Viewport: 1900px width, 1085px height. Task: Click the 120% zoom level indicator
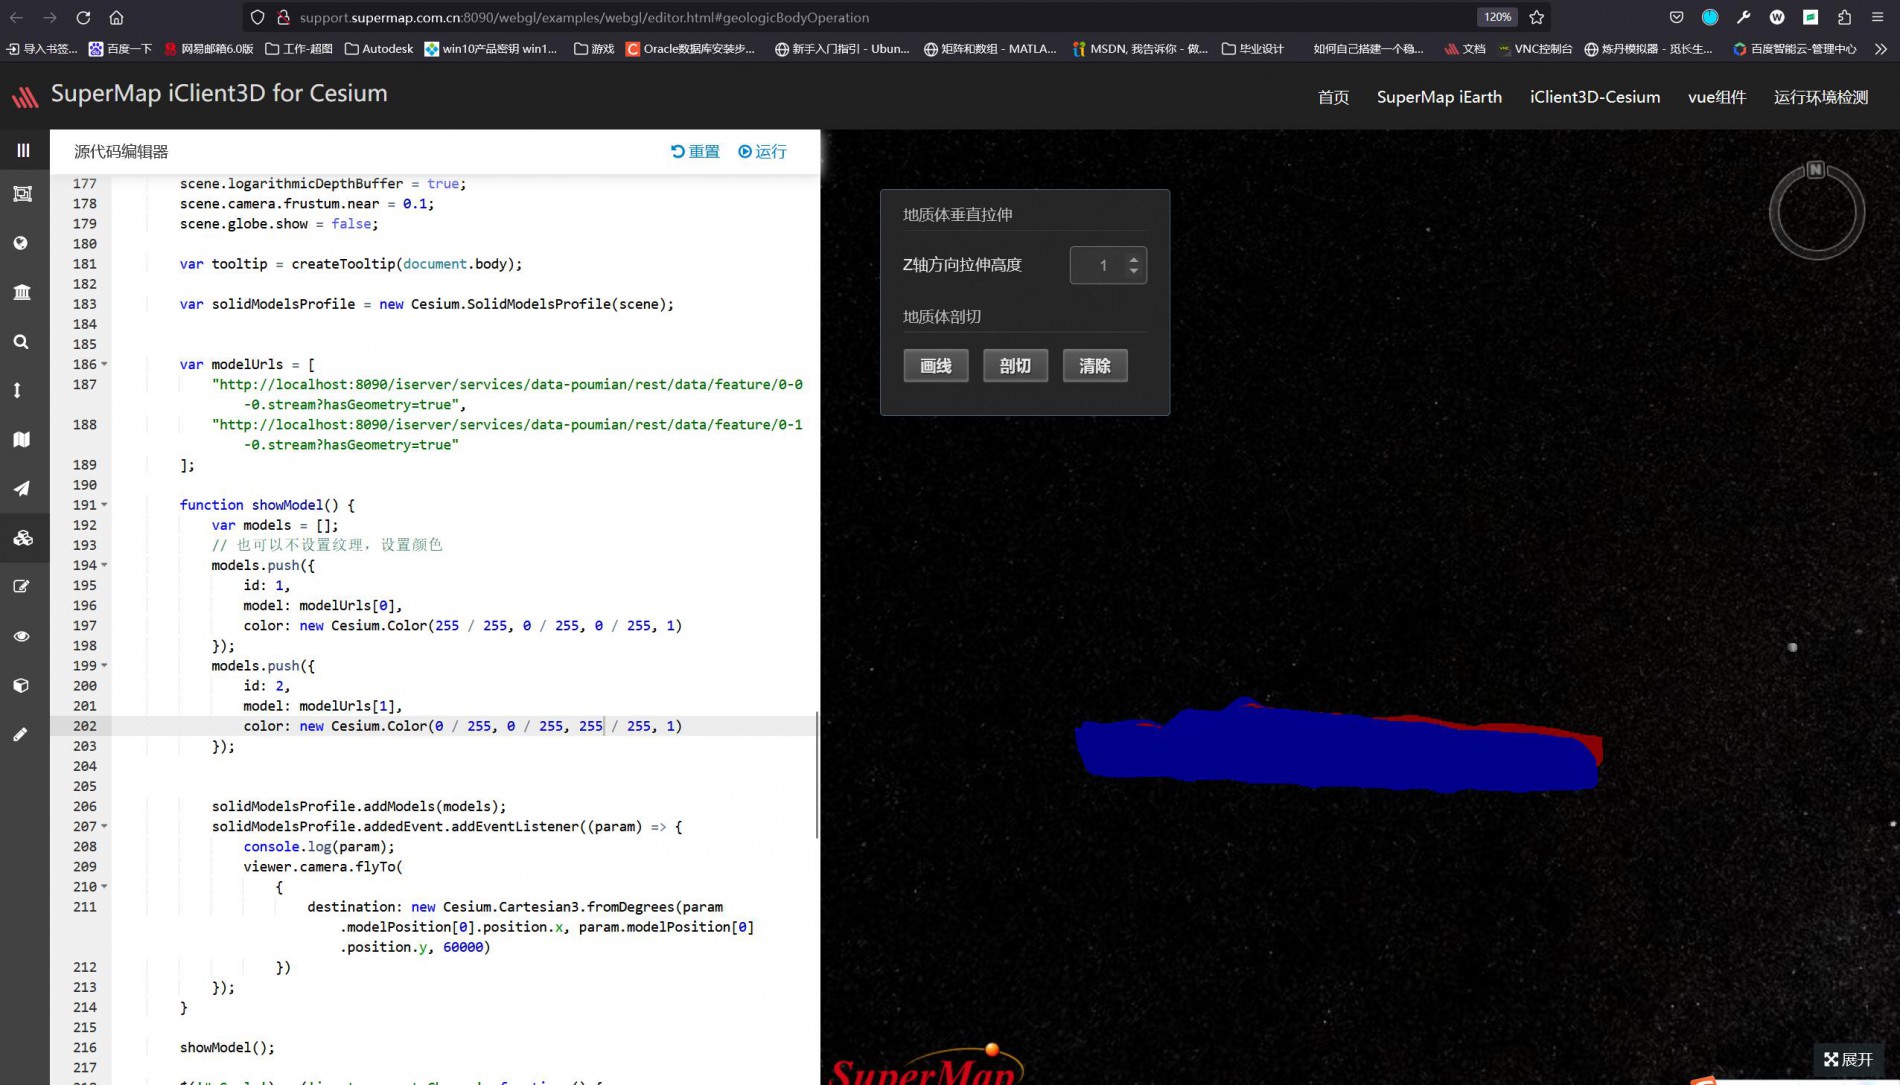[1497, 17]
